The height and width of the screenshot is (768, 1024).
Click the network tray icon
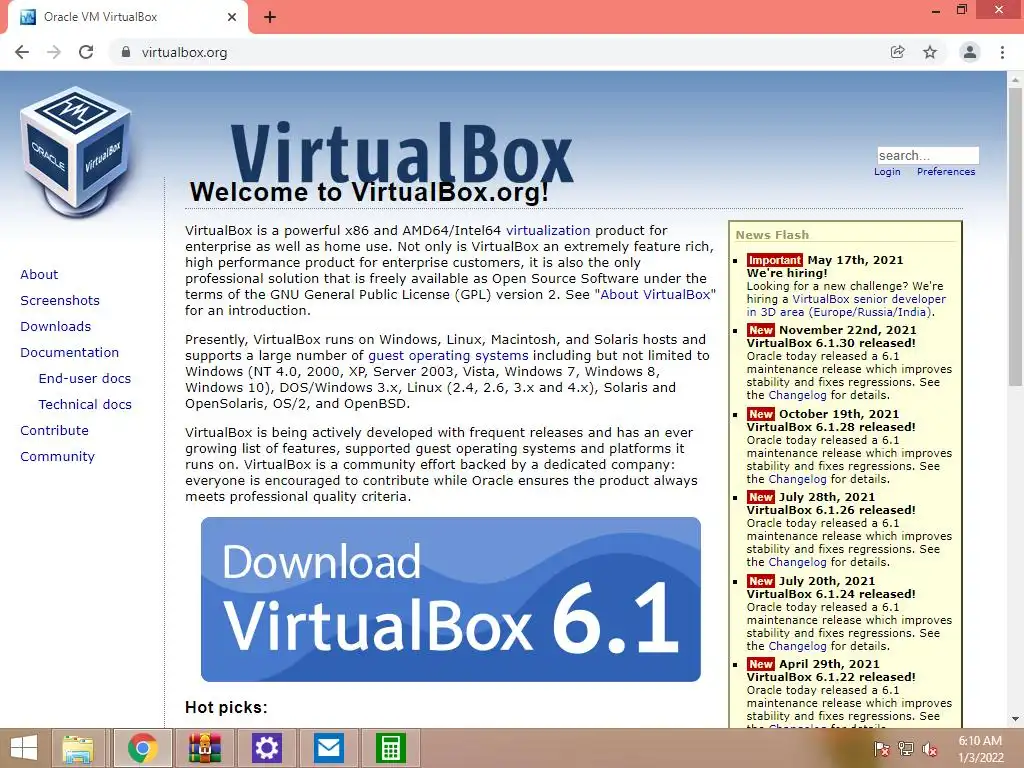pyautogui.click(x=906, y=748)
